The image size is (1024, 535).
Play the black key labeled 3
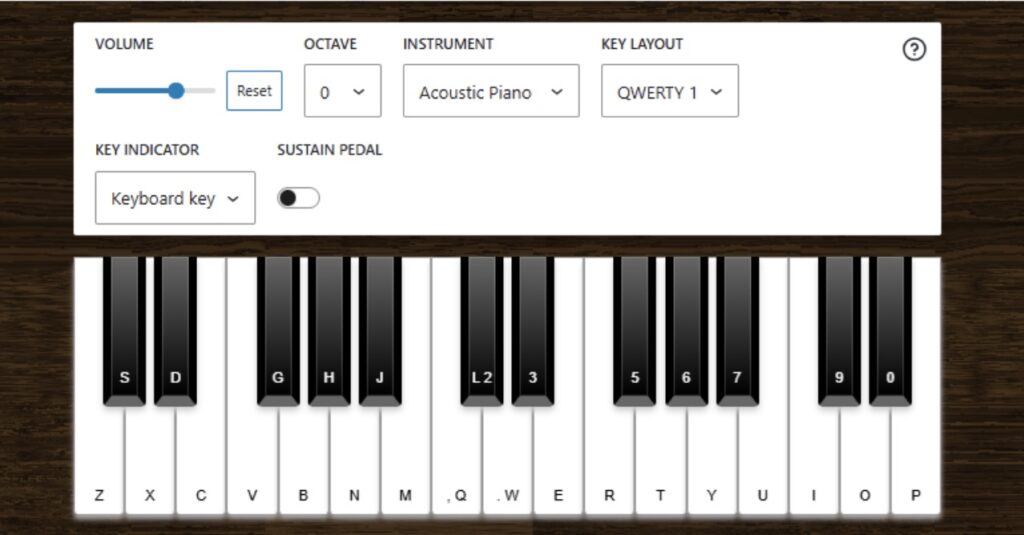532,330
